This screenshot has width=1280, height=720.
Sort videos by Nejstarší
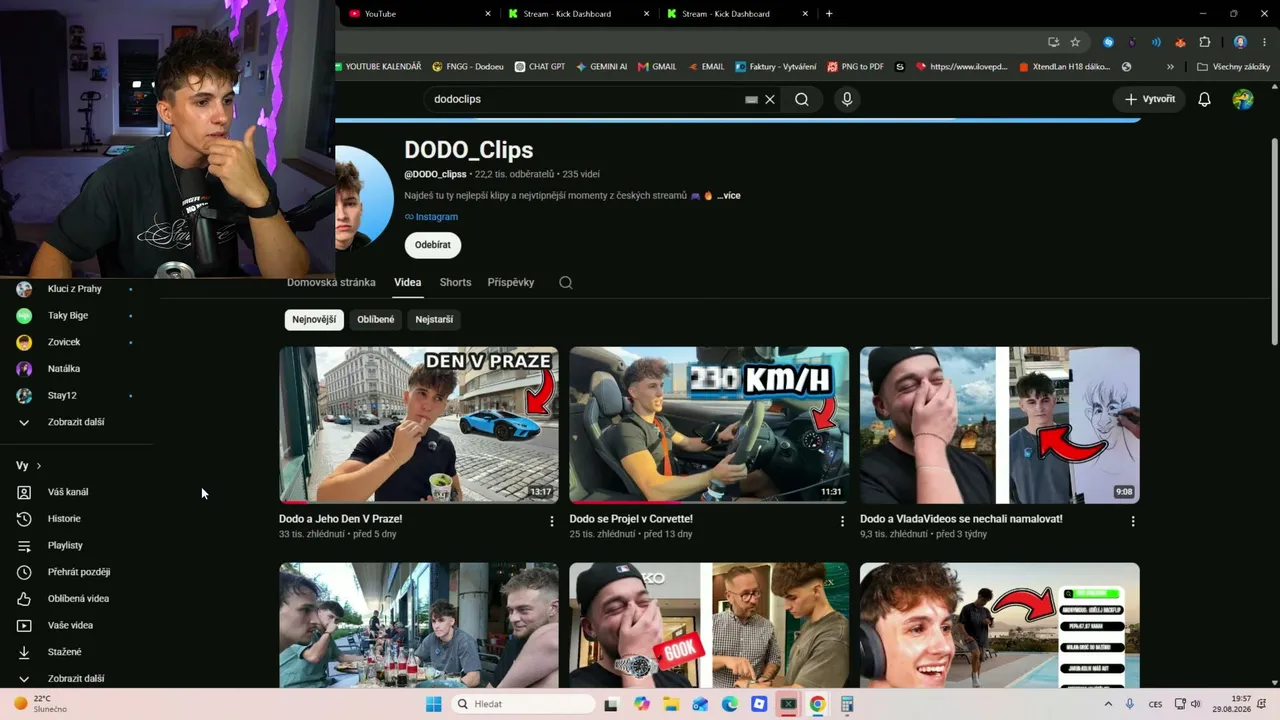pos(434,320)
